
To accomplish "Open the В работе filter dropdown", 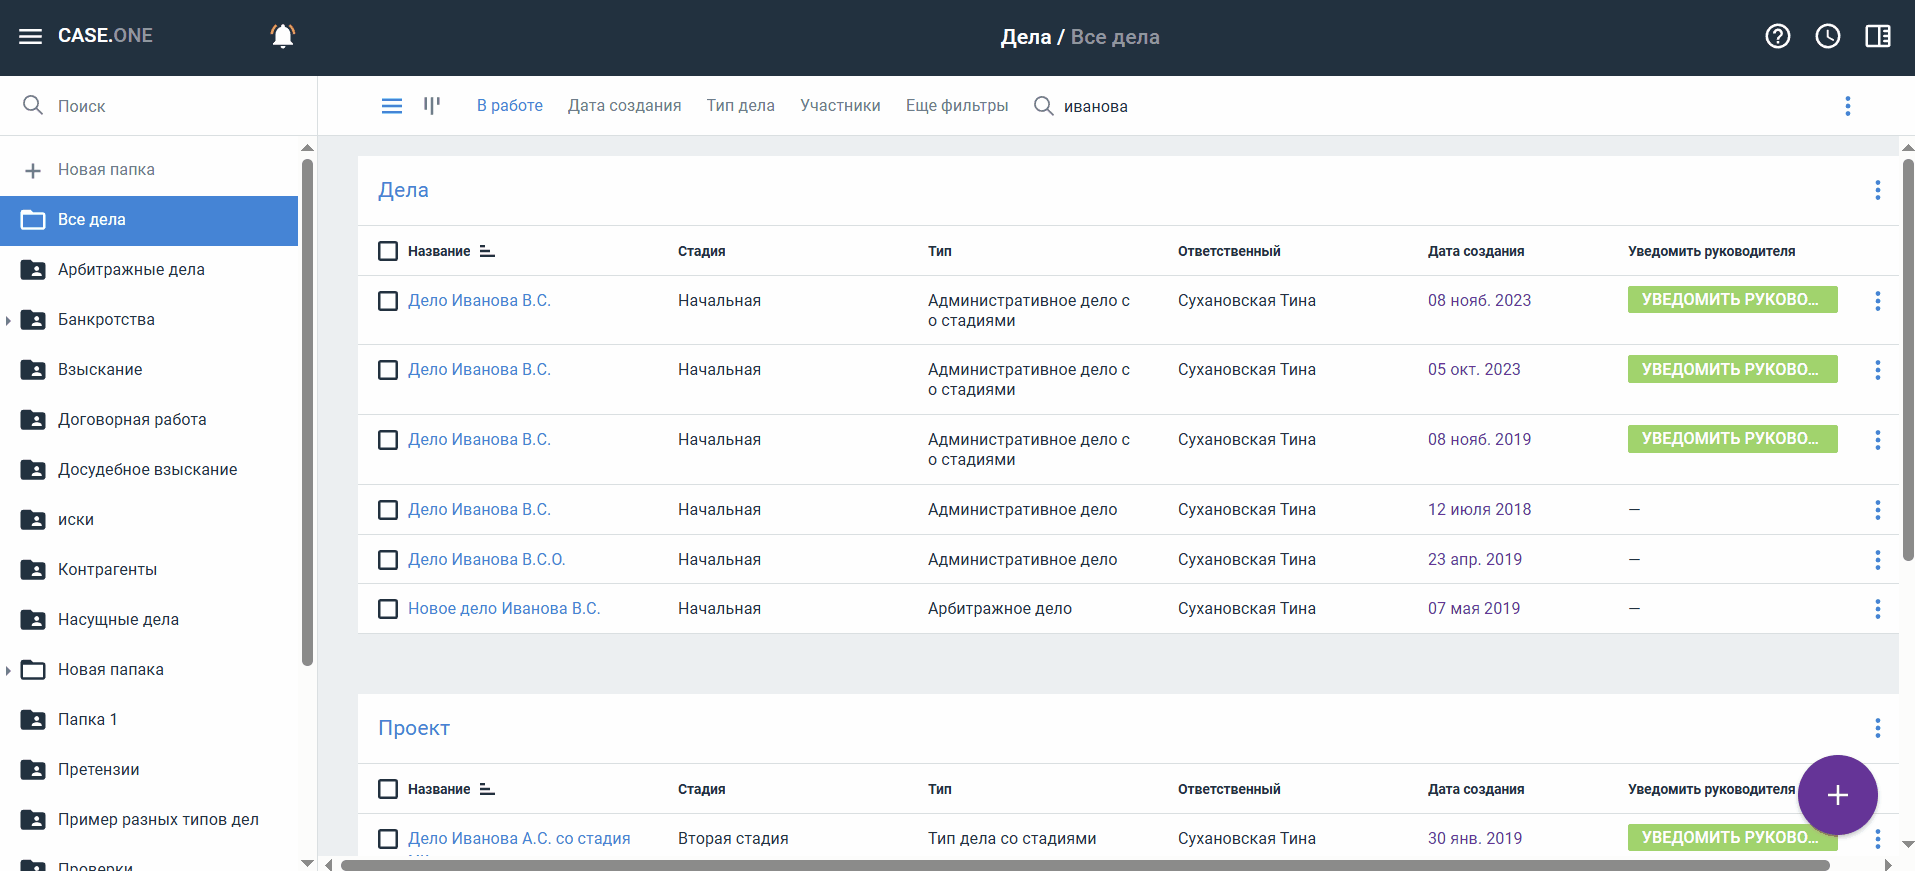I will 510,106.
